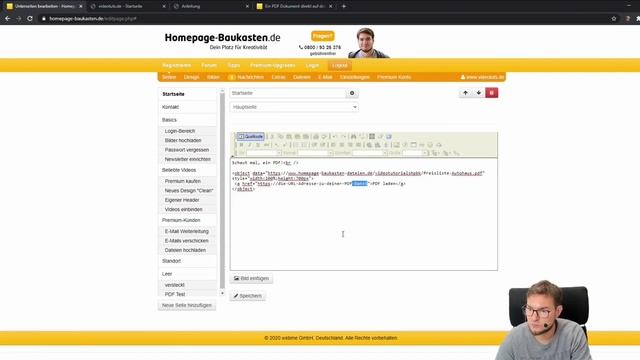Open the Stil dropdown in editor
Screen dimensions: 640x360
[x=264, y=153]
